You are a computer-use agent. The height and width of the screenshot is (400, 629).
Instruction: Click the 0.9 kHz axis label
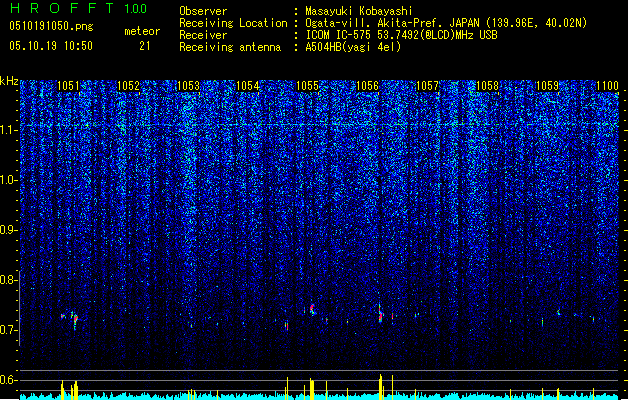(8, 230)
